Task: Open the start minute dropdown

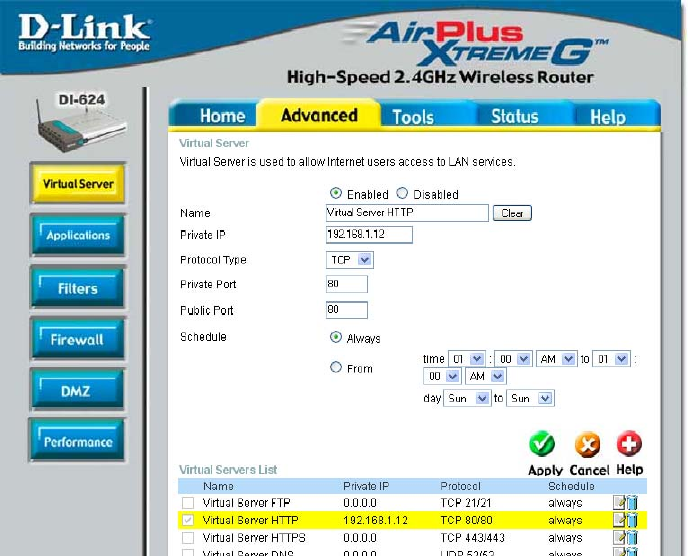Action: pyautogui.click(x=513, y=359)
